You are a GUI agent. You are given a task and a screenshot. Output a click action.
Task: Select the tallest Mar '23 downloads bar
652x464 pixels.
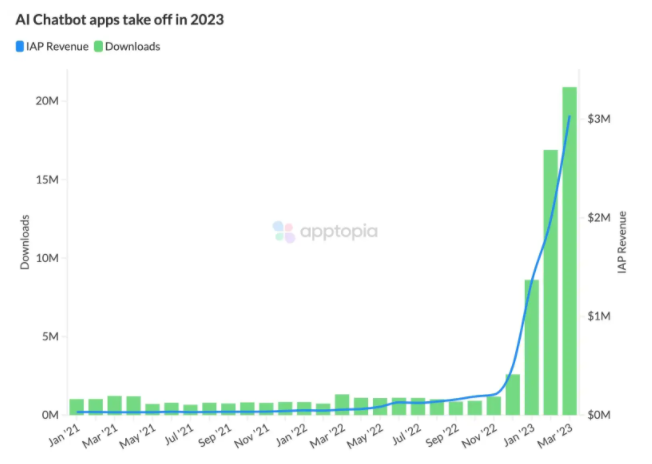[x=569, y=250]
